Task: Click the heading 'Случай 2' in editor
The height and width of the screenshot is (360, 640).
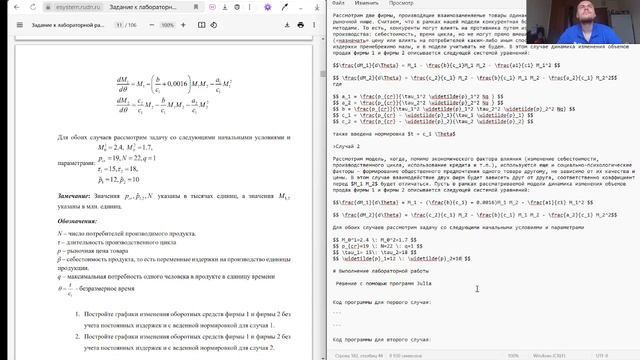Action: 347,146
